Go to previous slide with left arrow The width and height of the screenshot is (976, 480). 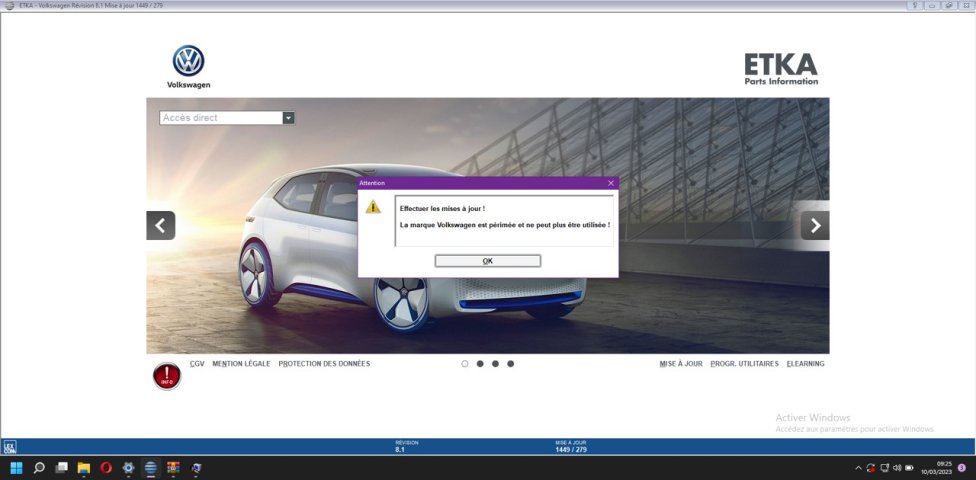coord(161,225)
